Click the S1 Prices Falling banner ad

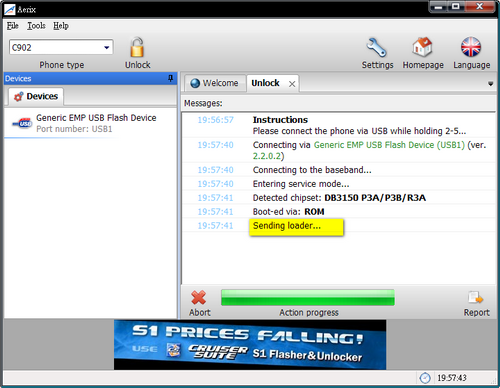[250, 345]
